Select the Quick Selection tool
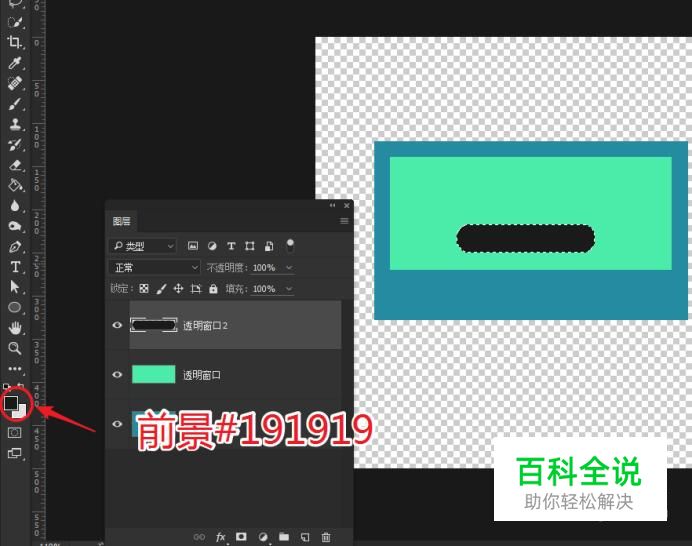This screenshot has width=692, height=546. (15, 22)
